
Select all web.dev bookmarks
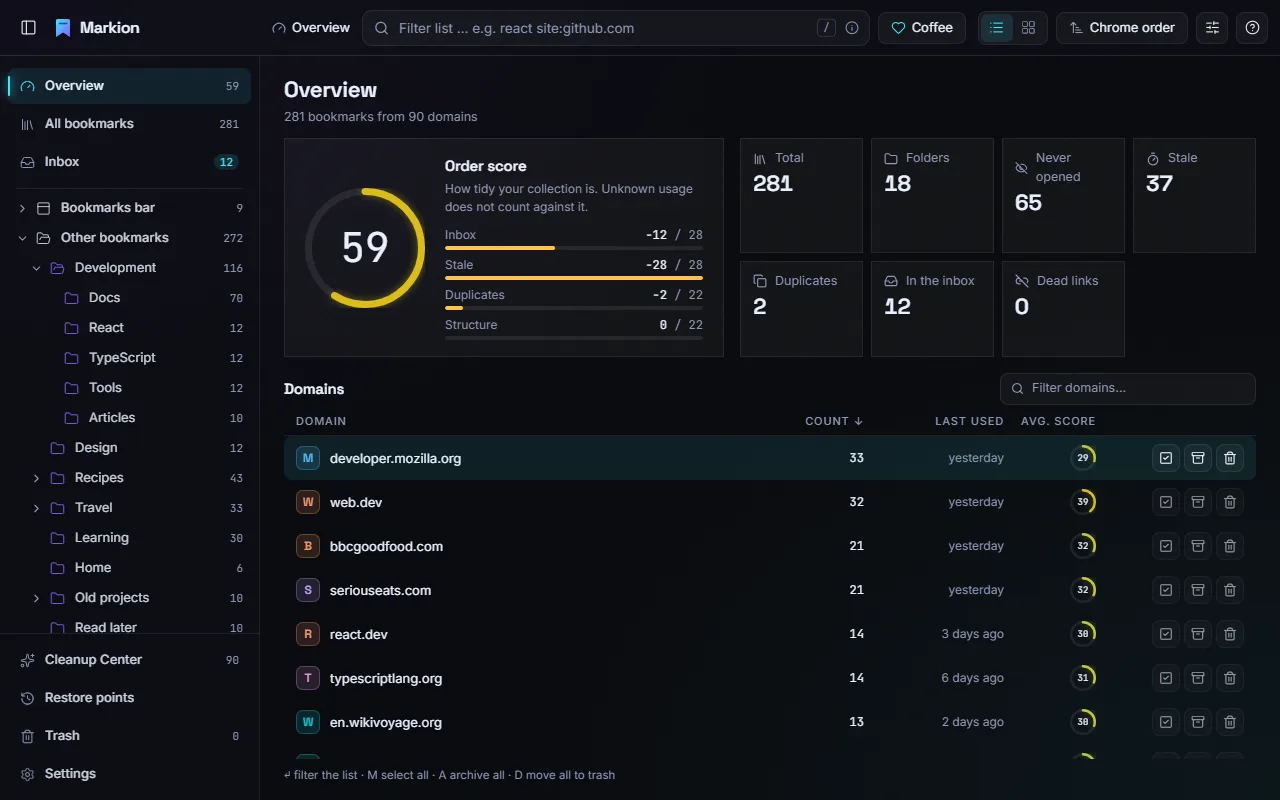(1166, 502)
